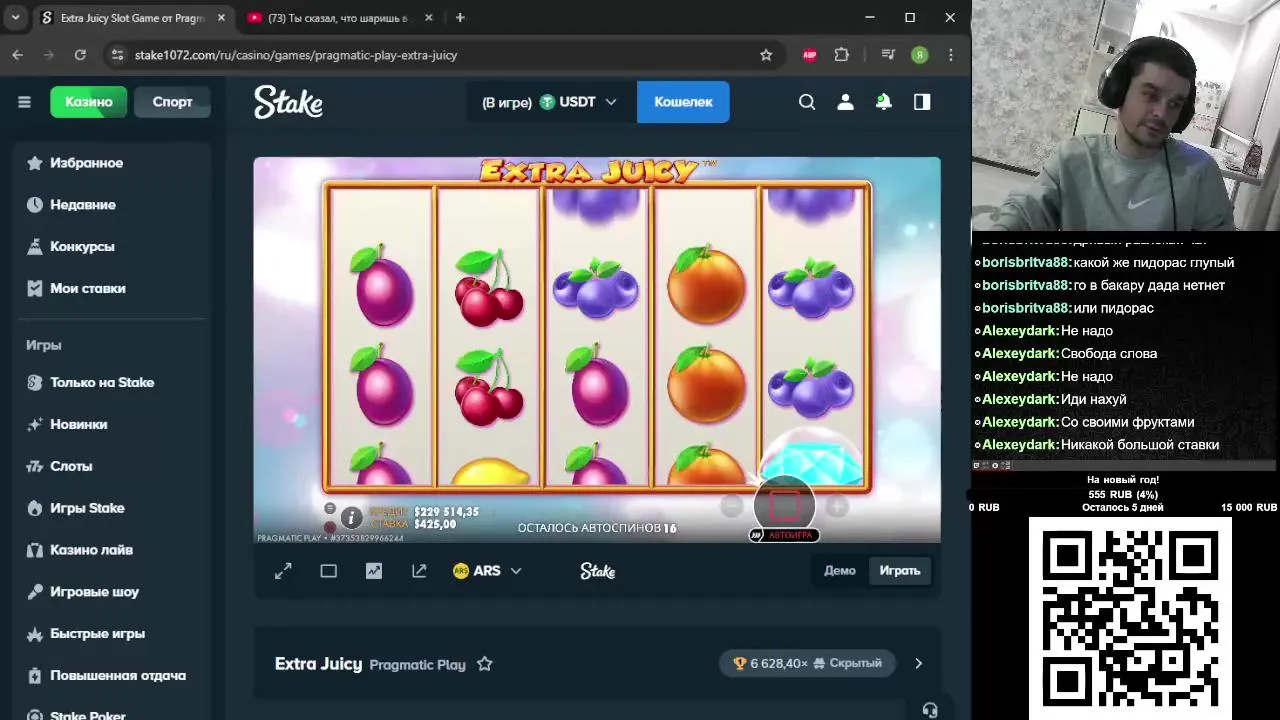
Task: Toggle the right side panel icon
Action: pyautogui.click(x=922, y=102)
